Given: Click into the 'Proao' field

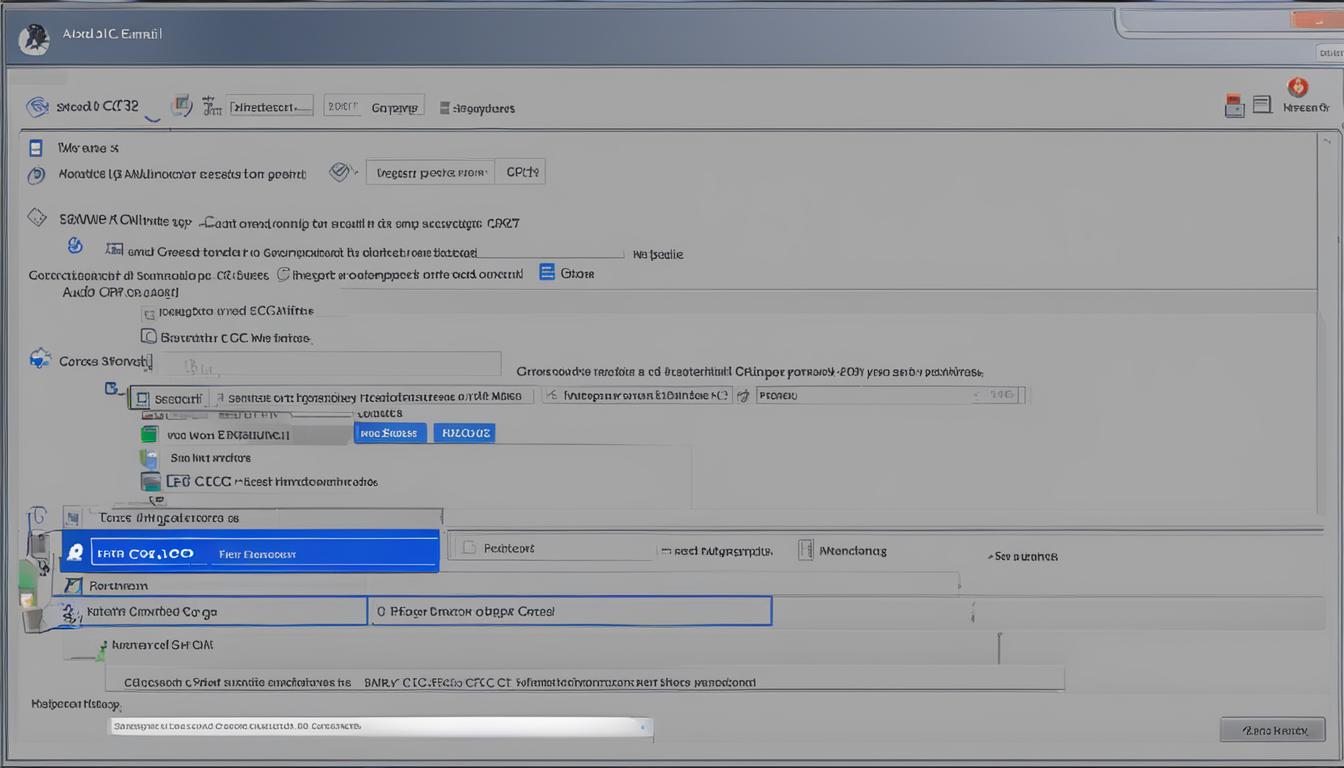Looking at the screenshot, I should tap(889, 395).
